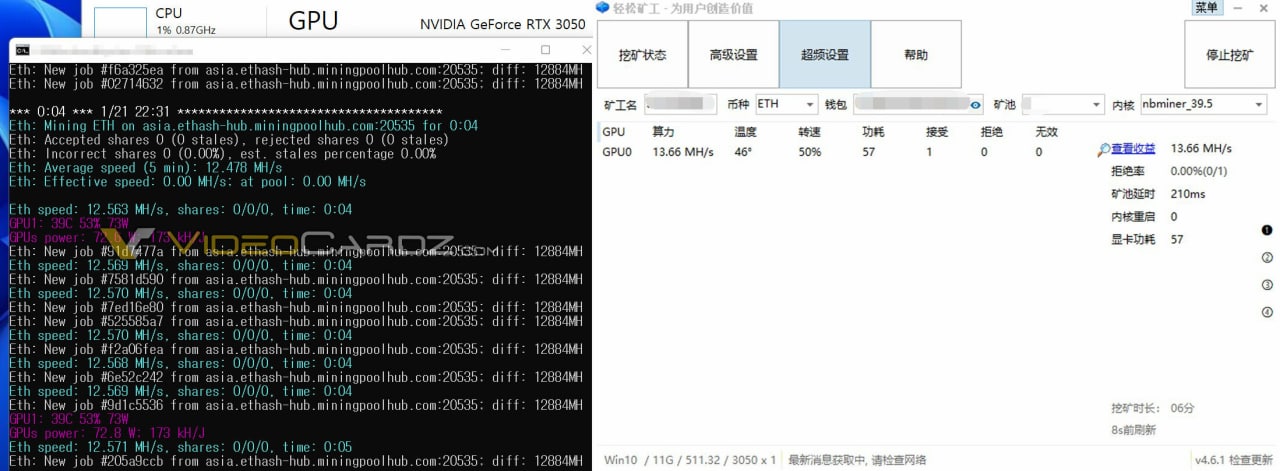Click the 'Eth: Accepted shares 0' console line
The image size is (1280, 471).
click(x=229, y=140)
